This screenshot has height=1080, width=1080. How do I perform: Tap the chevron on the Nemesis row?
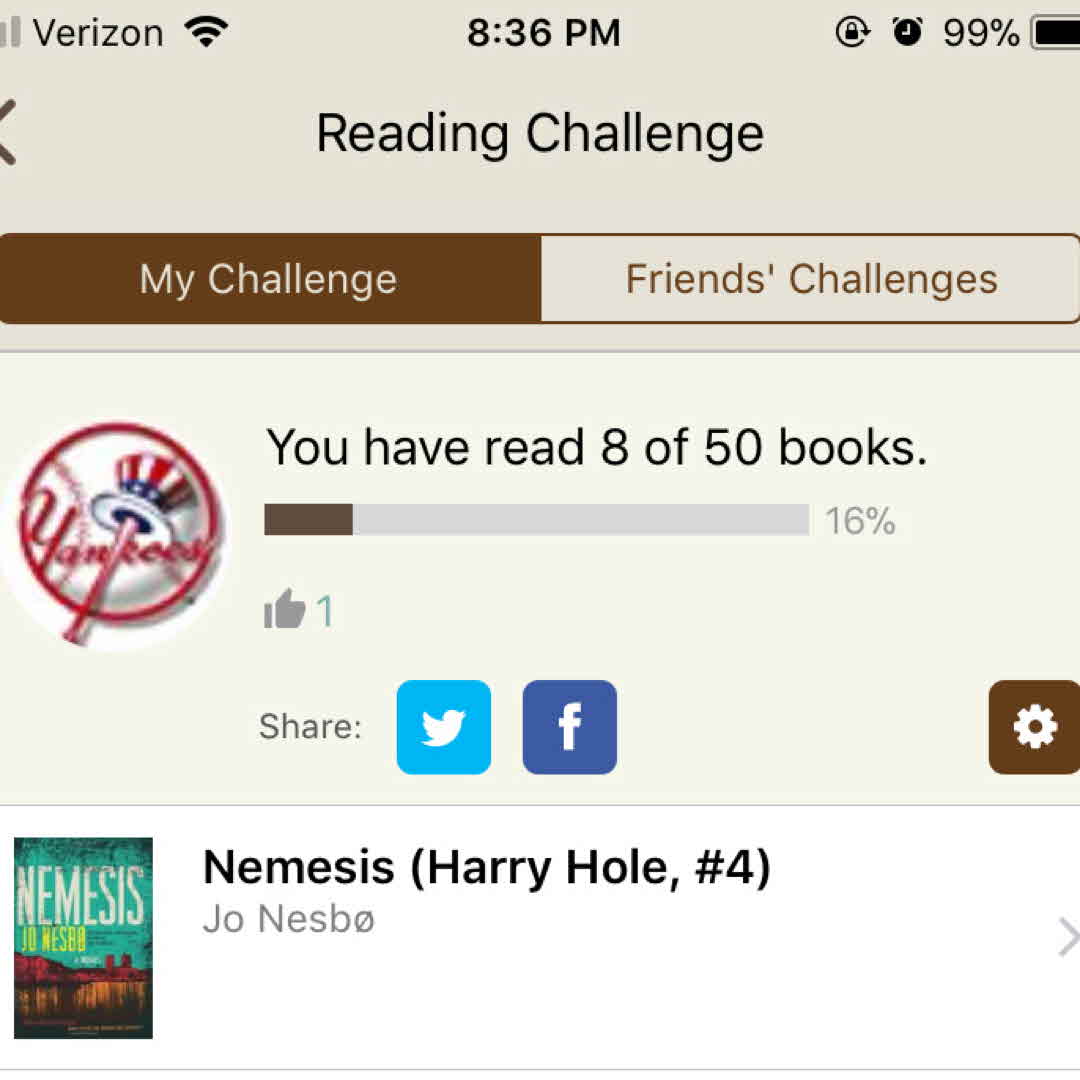pyautogui.click(x=1067, y=938)
